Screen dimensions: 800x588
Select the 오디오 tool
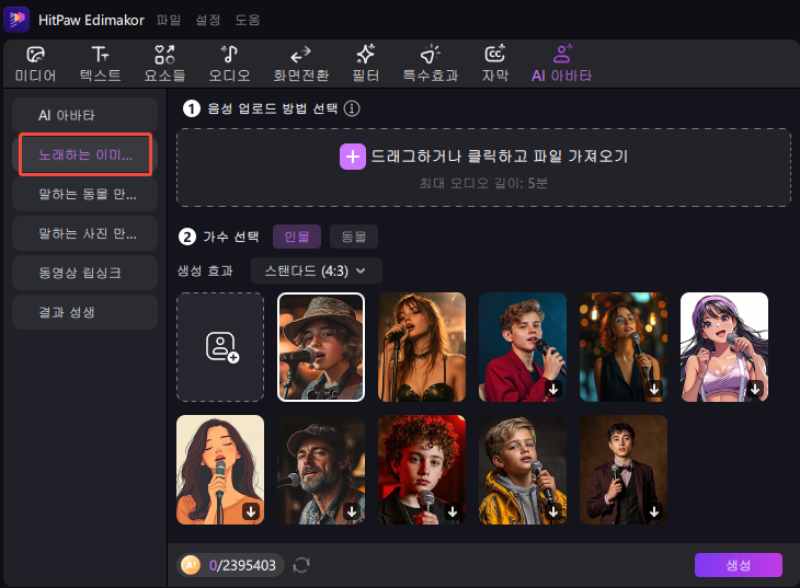228,62
